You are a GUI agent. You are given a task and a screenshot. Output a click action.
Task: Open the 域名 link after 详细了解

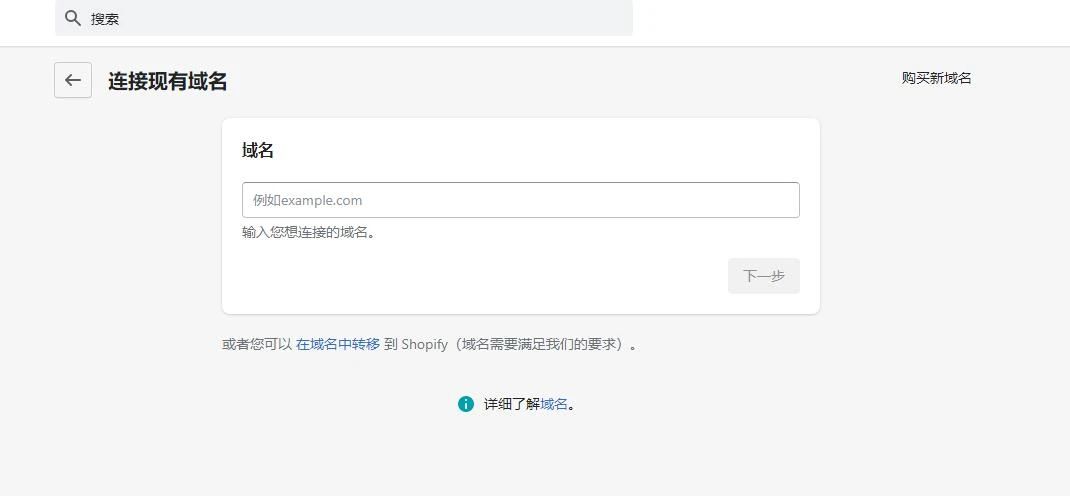(x=554, y=404)
